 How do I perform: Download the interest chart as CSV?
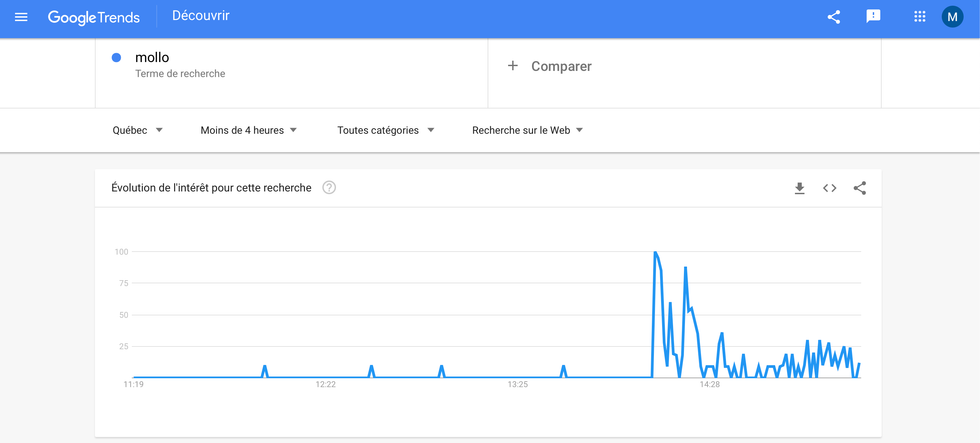tap(799, 188)
